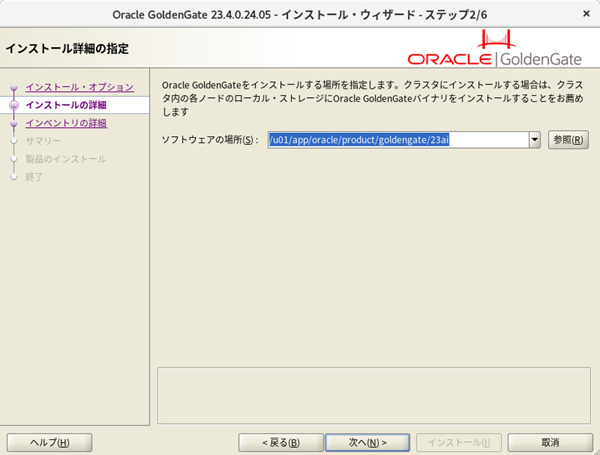Open the インストール・オプション step link
Screen dimensions: 600x455
point(80,87)
